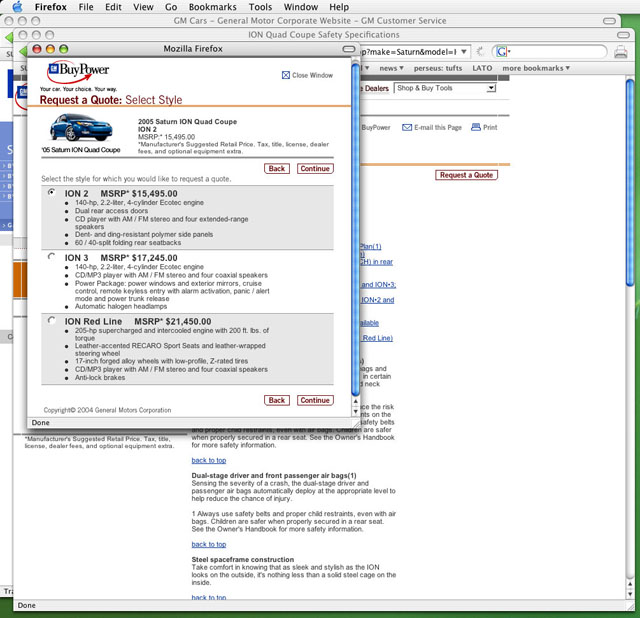The width and height of the screenshot is (640, 618).
Task: Select the ION 3 style radio button
Action: click(51, 257)
